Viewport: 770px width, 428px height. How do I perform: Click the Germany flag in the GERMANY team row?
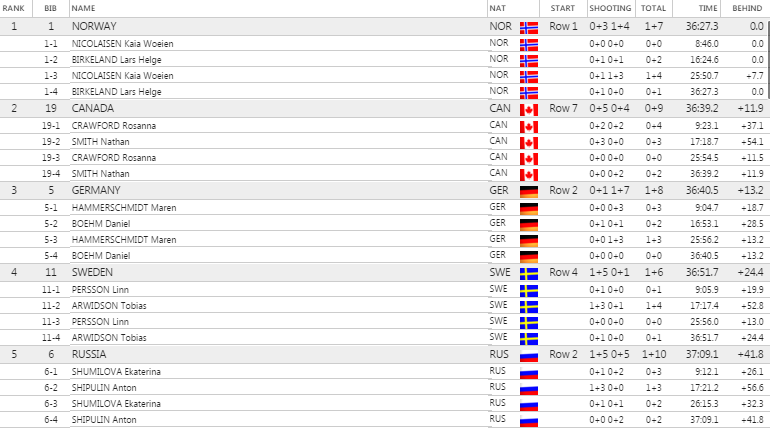pos(528,191)
